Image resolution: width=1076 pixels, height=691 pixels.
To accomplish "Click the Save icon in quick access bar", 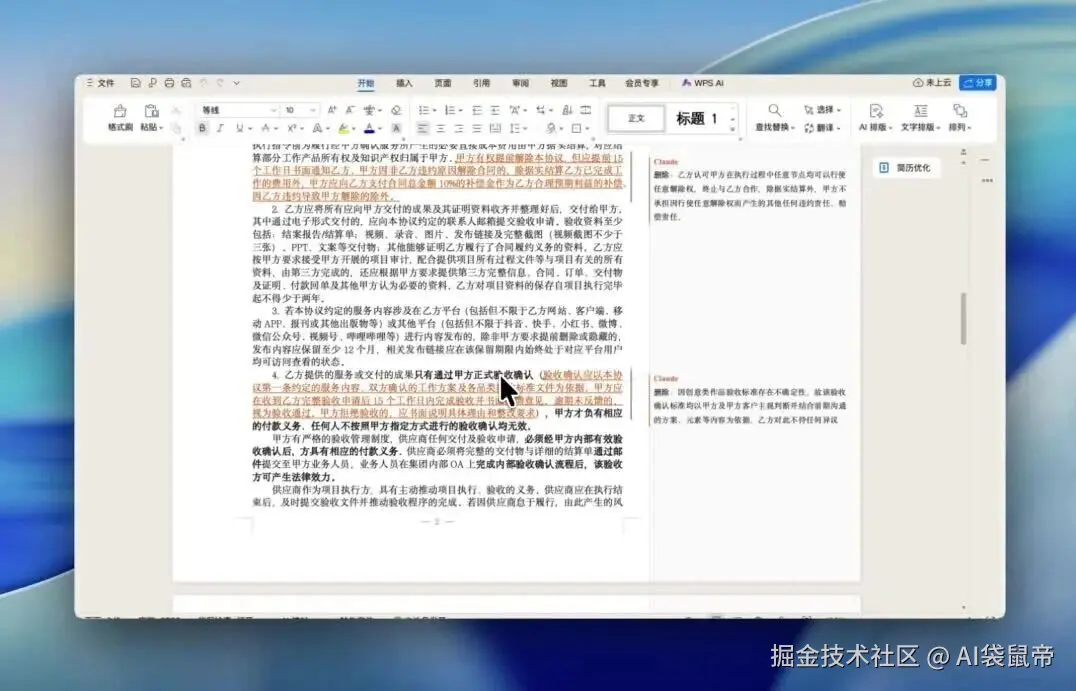I will click(x=135, y=83).
